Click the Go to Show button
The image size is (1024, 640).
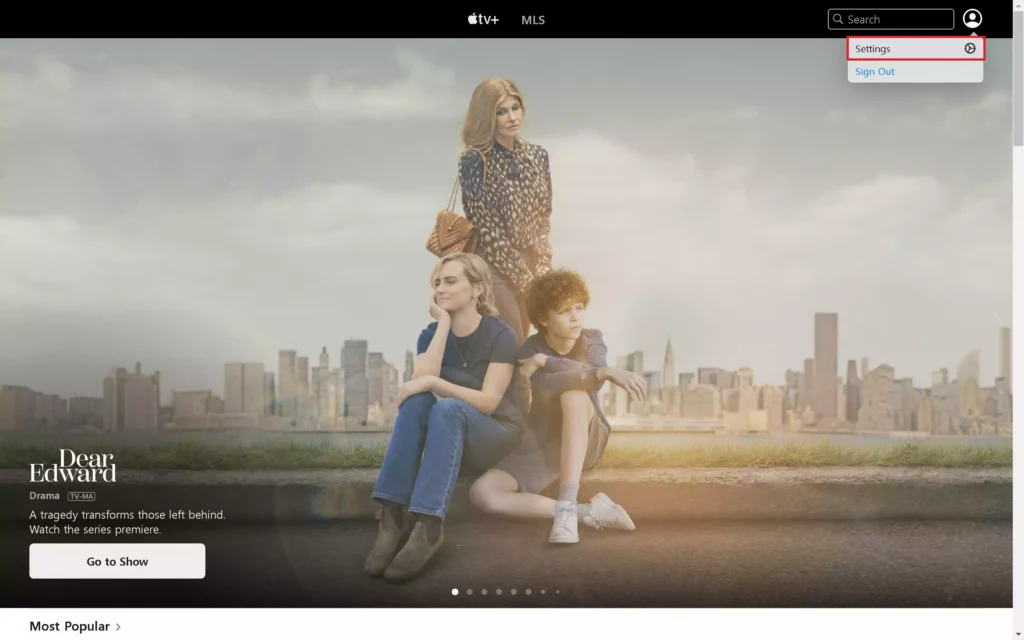[x=117, y=561]
